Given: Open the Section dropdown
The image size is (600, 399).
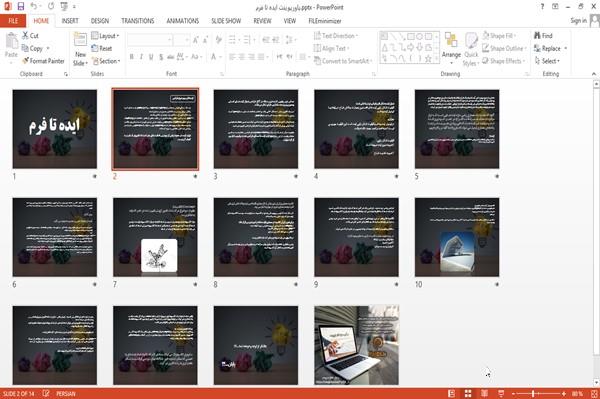Looking at the screenshot, I should [x=106, y=61].
